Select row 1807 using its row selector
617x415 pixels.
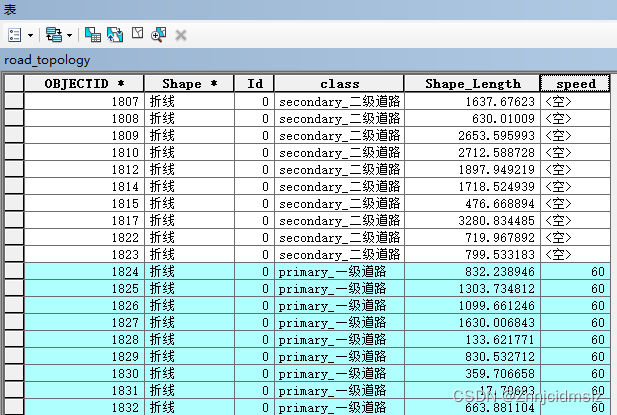click(14, 101)
